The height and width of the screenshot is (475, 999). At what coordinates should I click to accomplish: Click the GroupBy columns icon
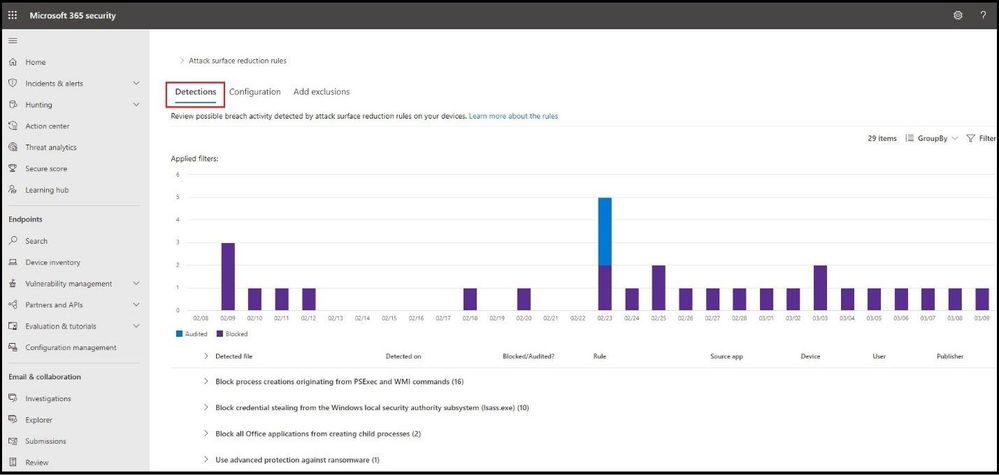tap(910, 138)
